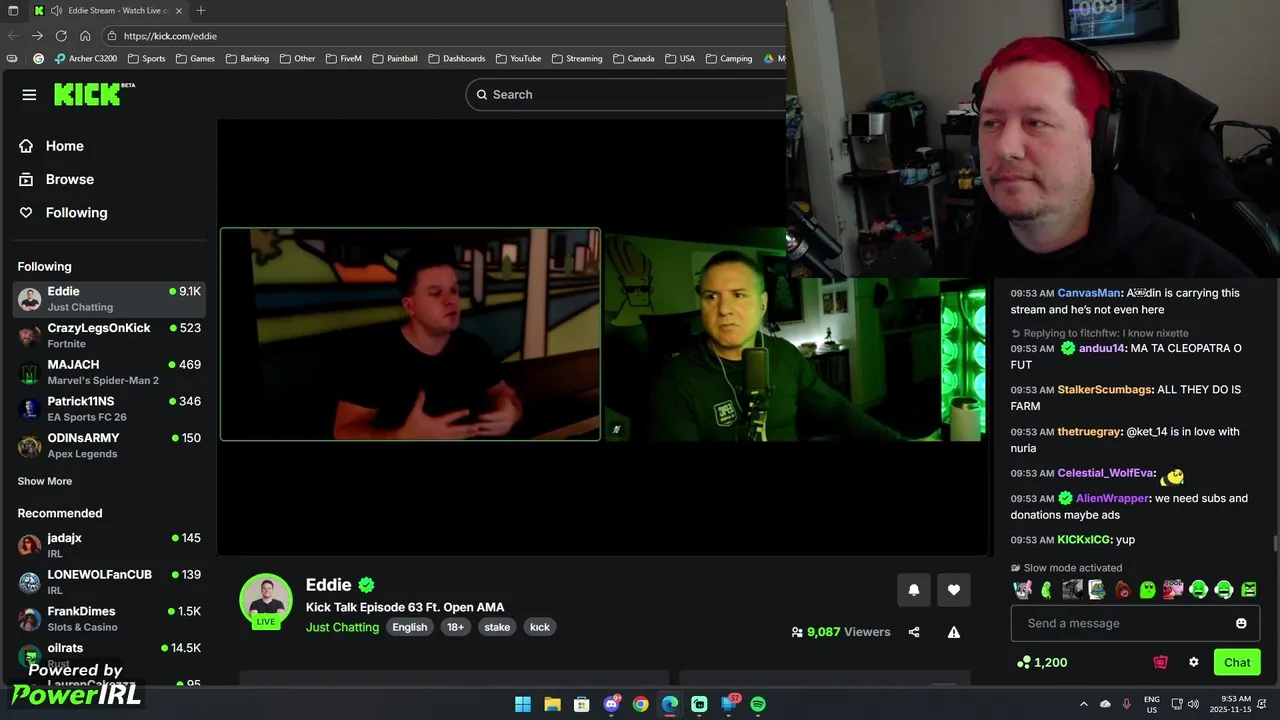Viewport: 1280px width, 720px height.
Task: Open the Windows Start menu
Action: [523, 704]
